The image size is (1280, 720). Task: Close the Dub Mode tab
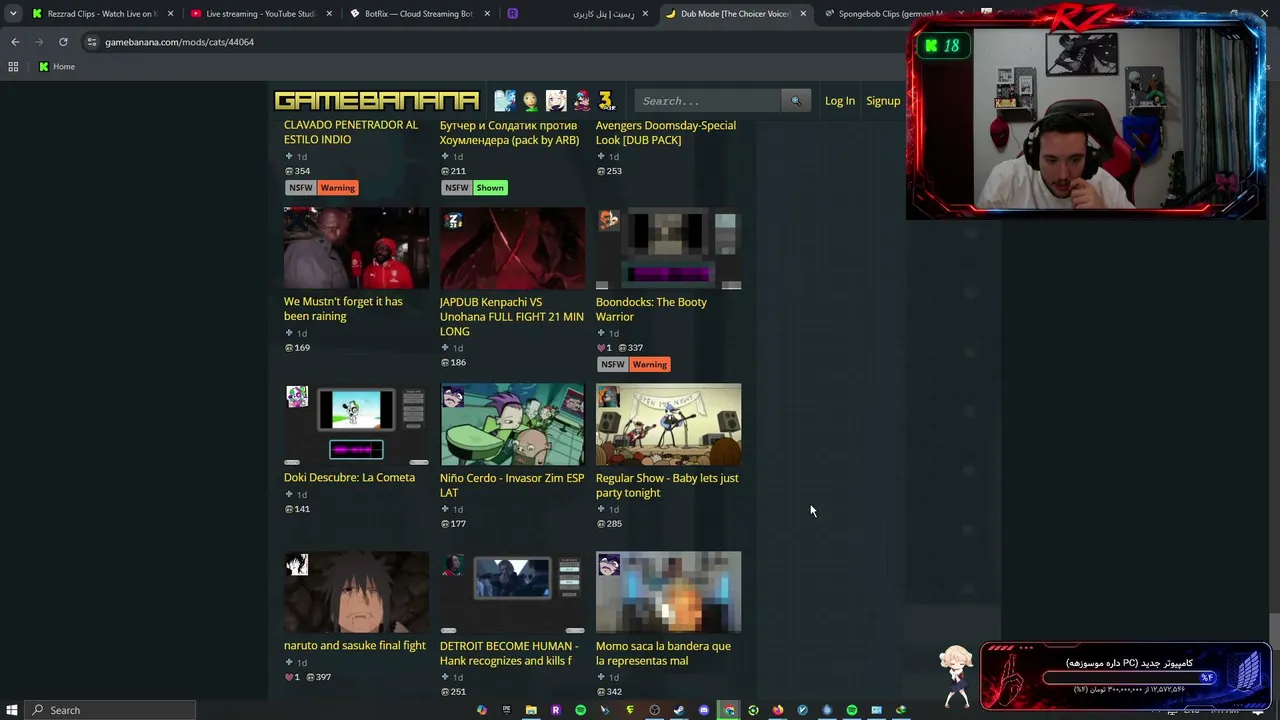(803, 14)
